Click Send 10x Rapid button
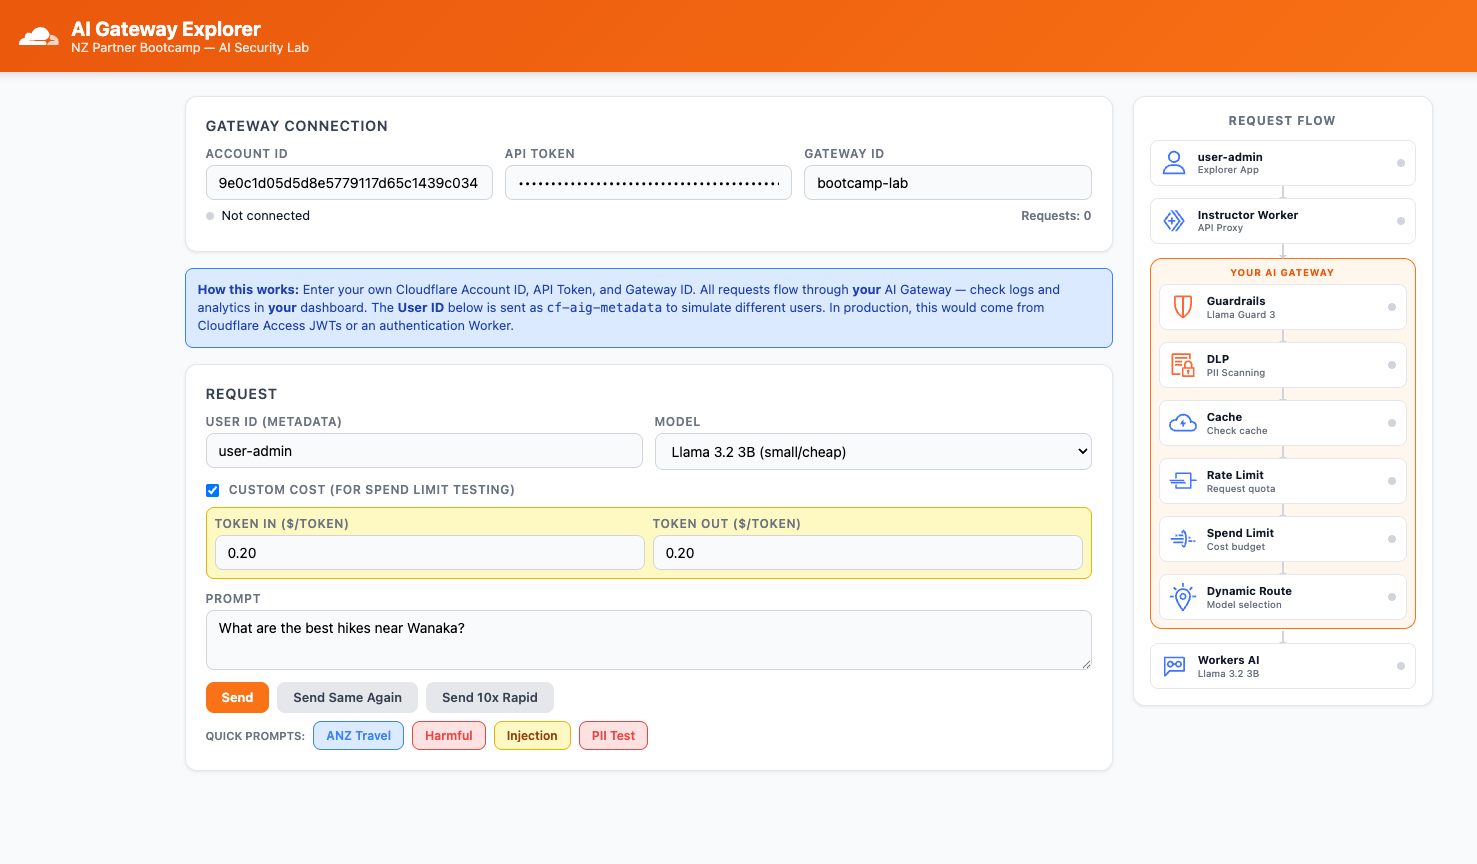The image size is (1477, 864). click(x=490, y=697)
